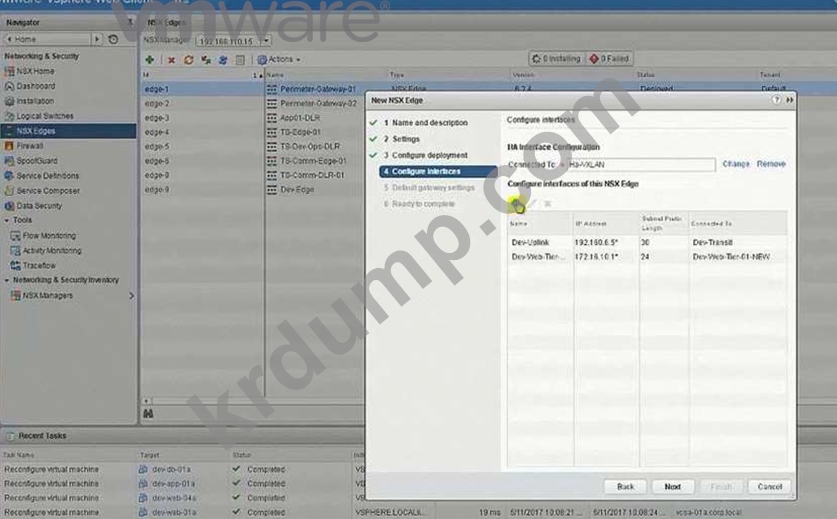The width and height of the screenshot is (837, 519).
Task: Click the Home forward arrow button
Action: tap(97, 39)
